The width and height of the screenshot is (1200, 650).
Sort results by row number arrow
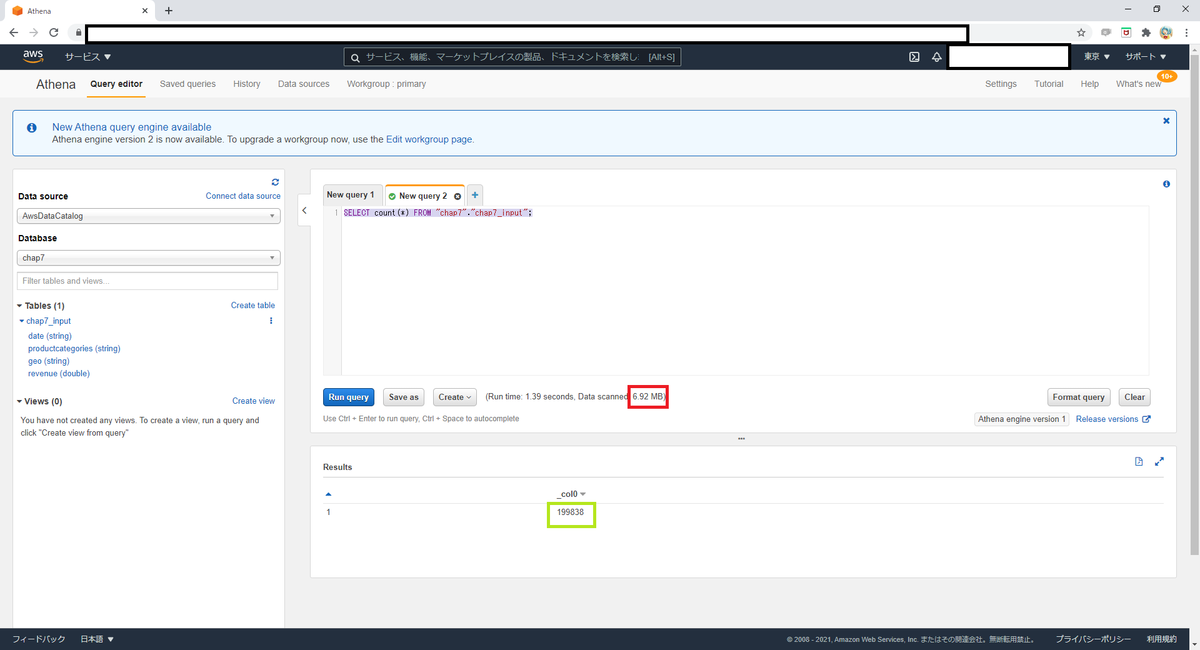click(328, 494)
